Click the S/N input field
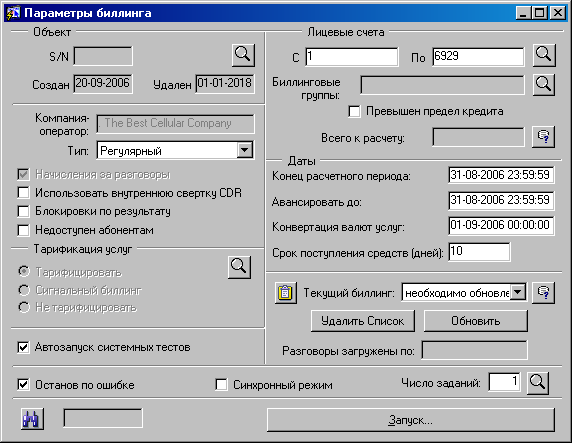This screenshot has height=443, width=572. click(x=103, y=56)
